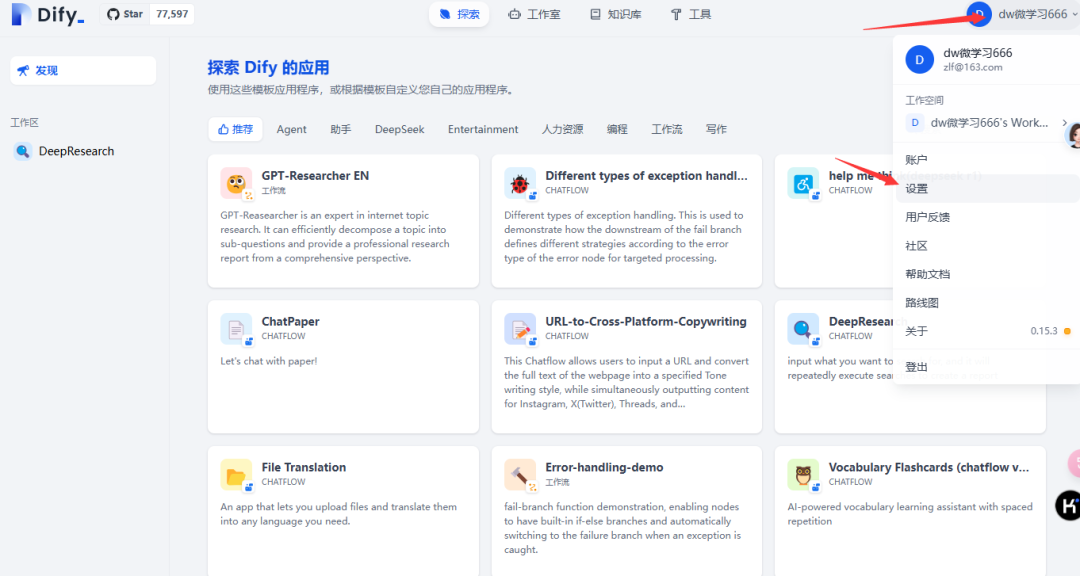Expand the dw微学习666's Workspace switcher

pyautogui.click(x=987, y=123)
